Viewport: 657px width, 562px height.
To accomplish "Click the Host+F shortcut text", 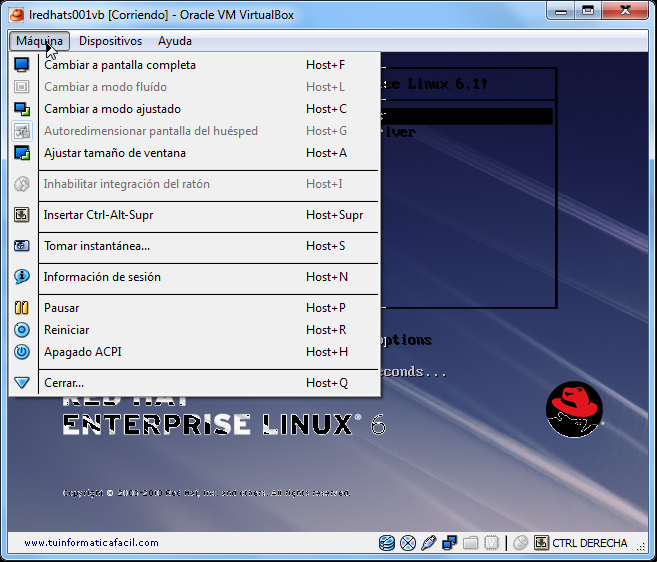I will click(x=326, y=65).
